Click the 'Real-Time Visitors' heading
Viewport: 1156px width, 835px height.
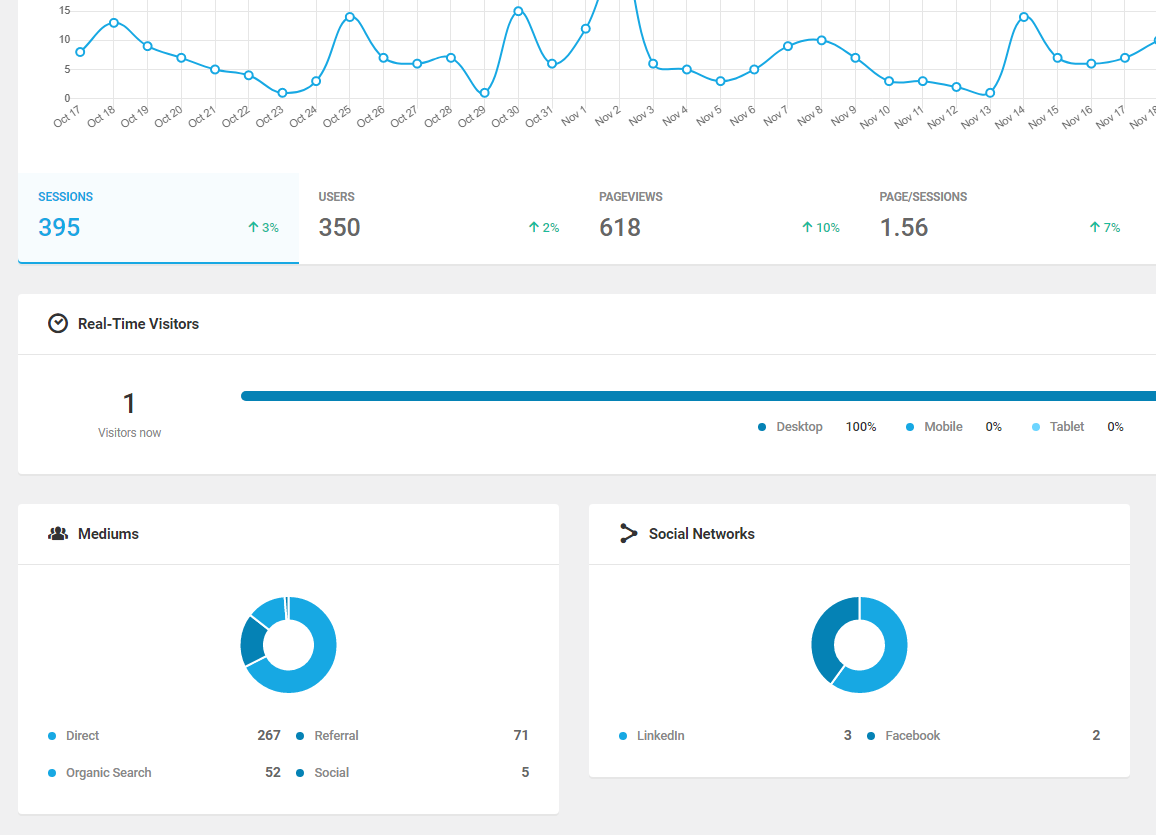coord(139,324)
